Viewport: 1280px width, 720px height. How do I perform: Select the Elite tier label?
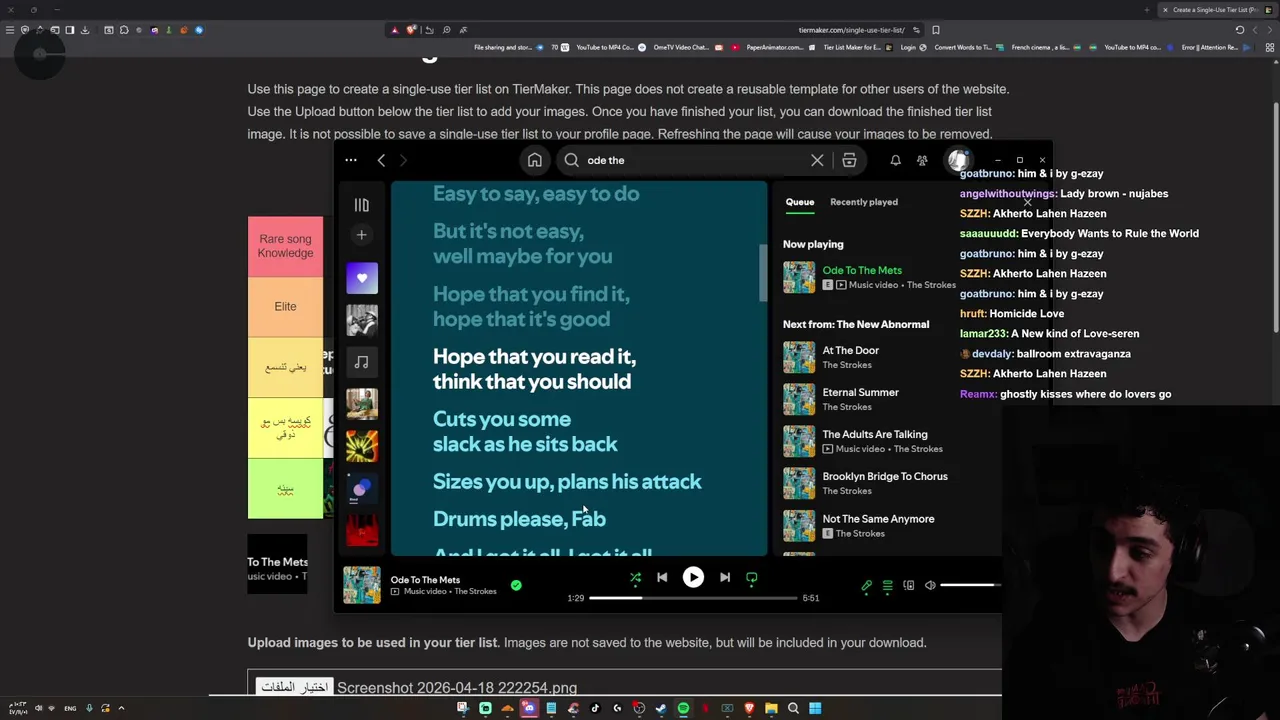tap(285, 306)
